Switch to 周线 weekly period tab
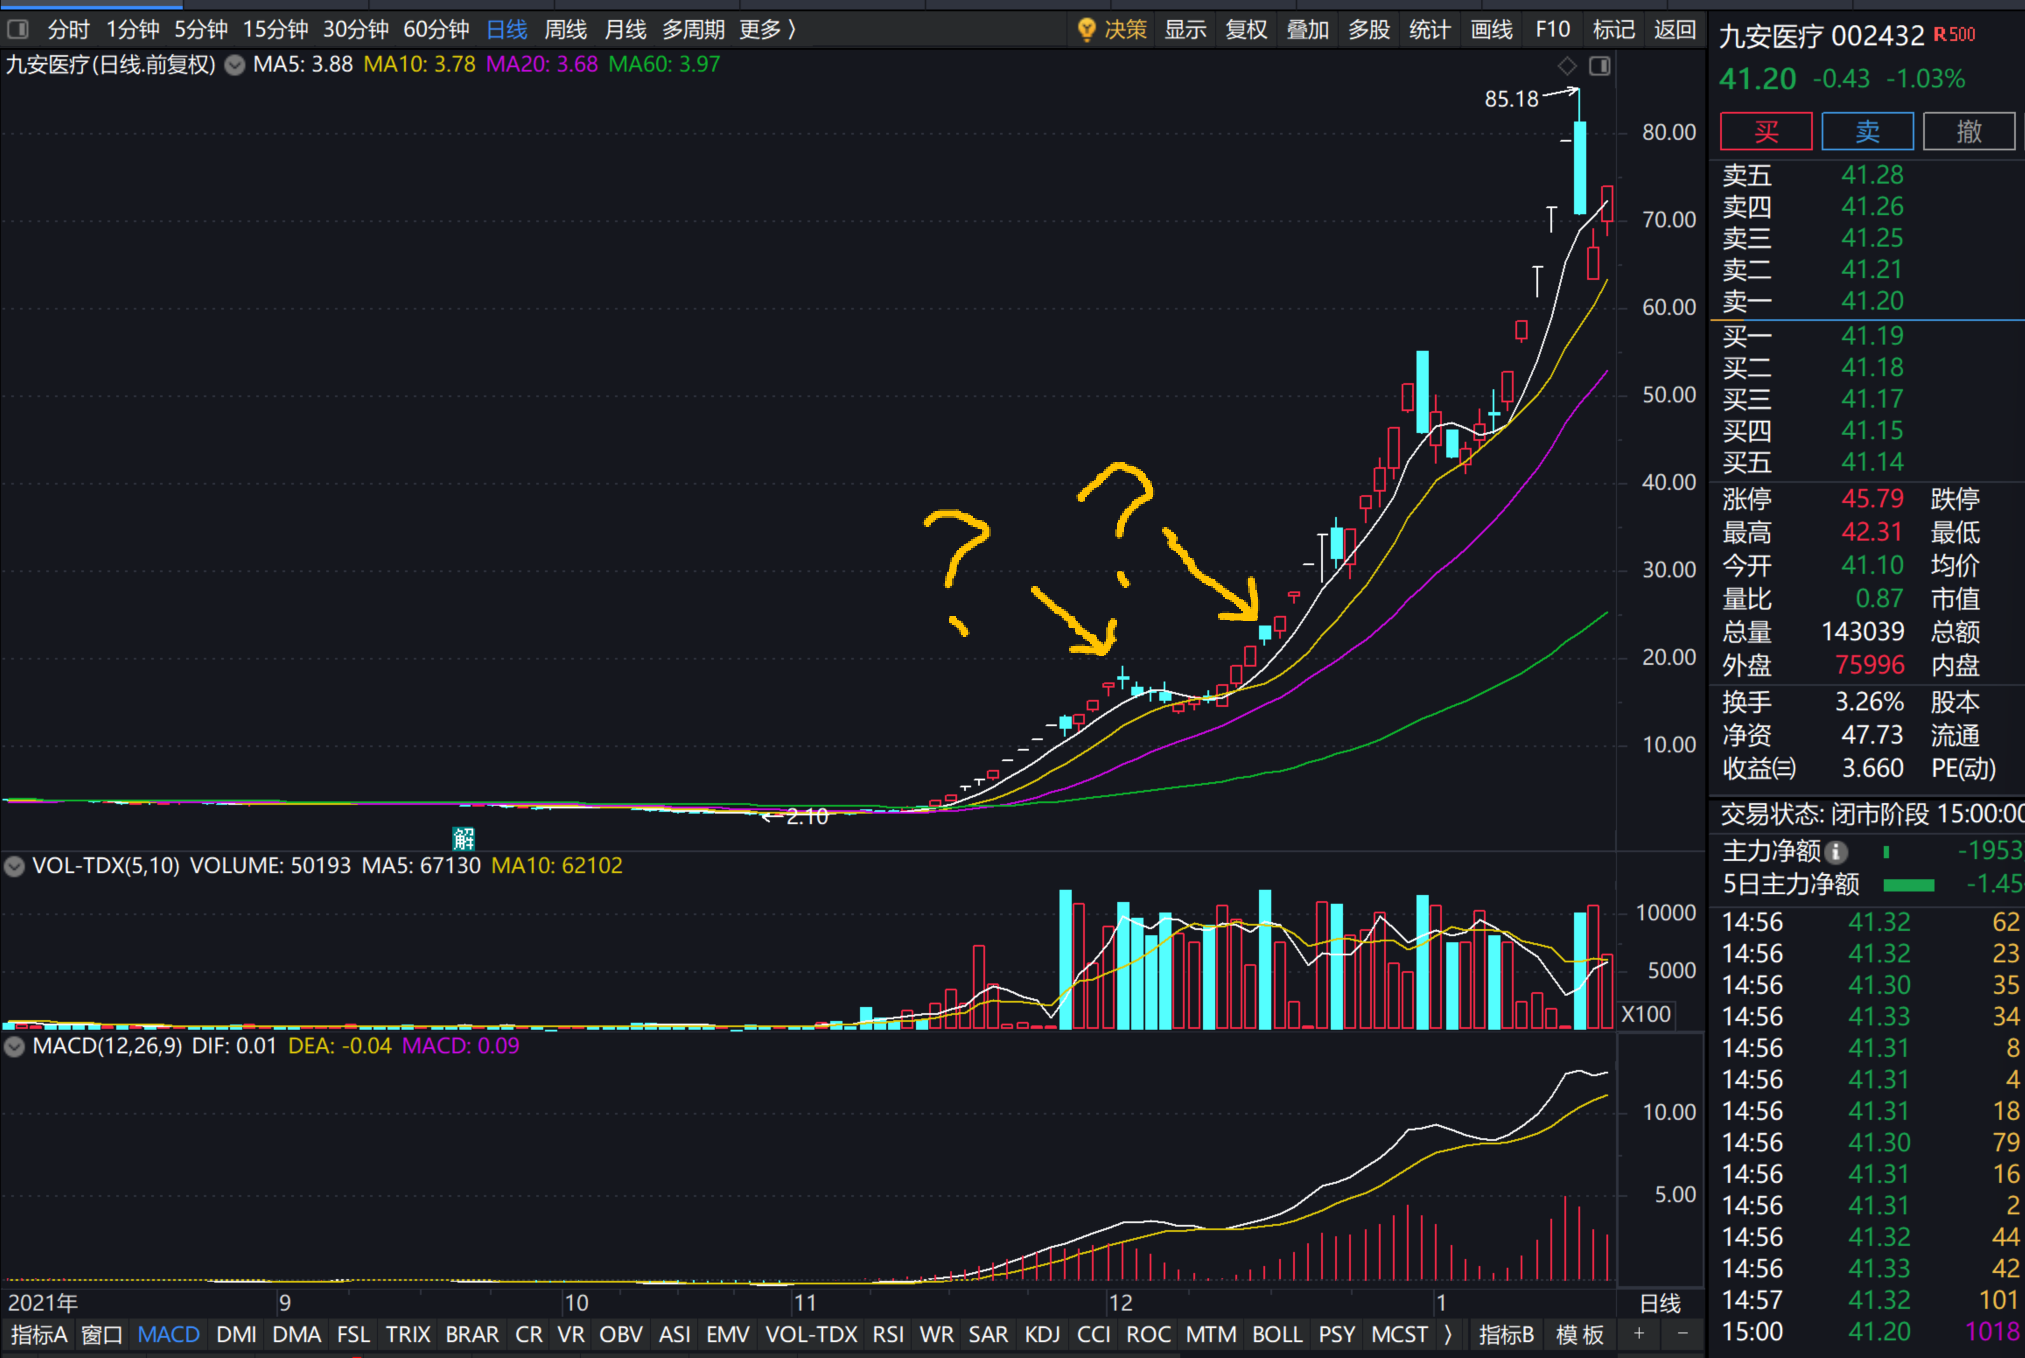 click(565, 30)
